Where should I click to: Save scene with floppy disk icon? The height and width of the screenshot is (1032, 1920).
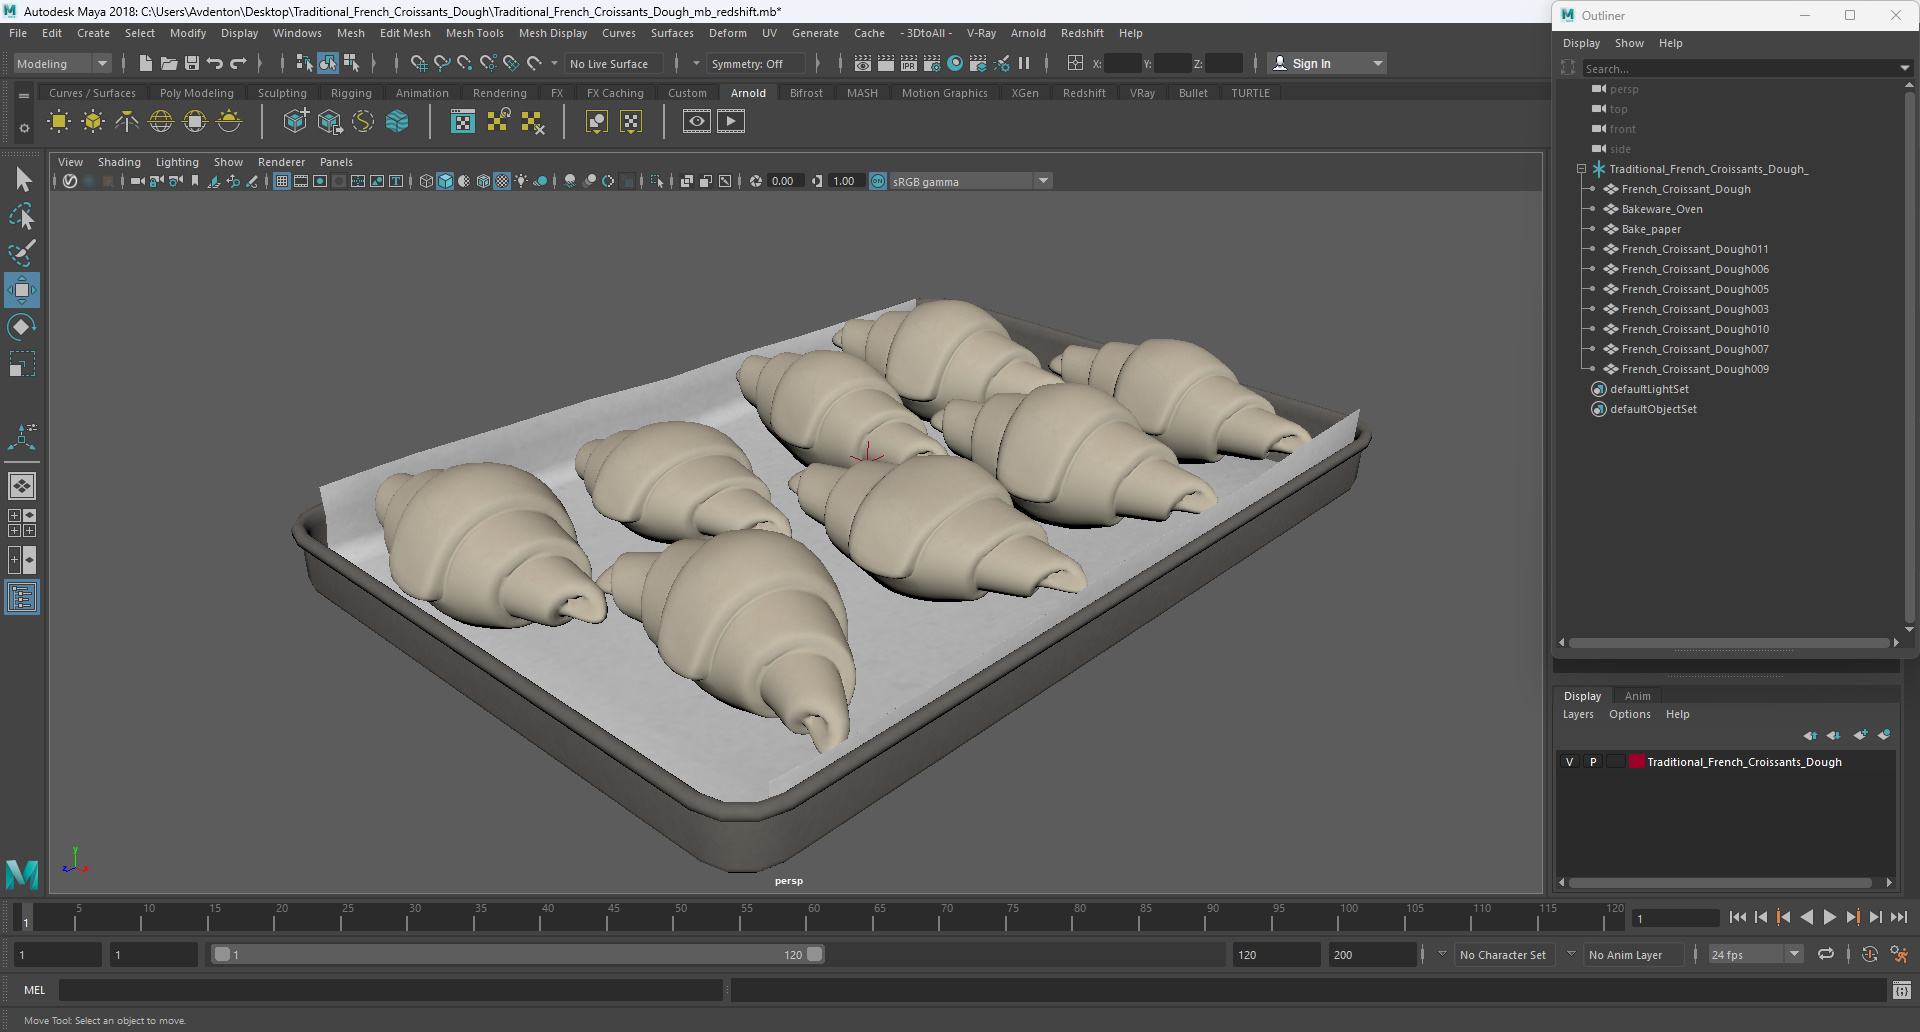coord(192,63)
